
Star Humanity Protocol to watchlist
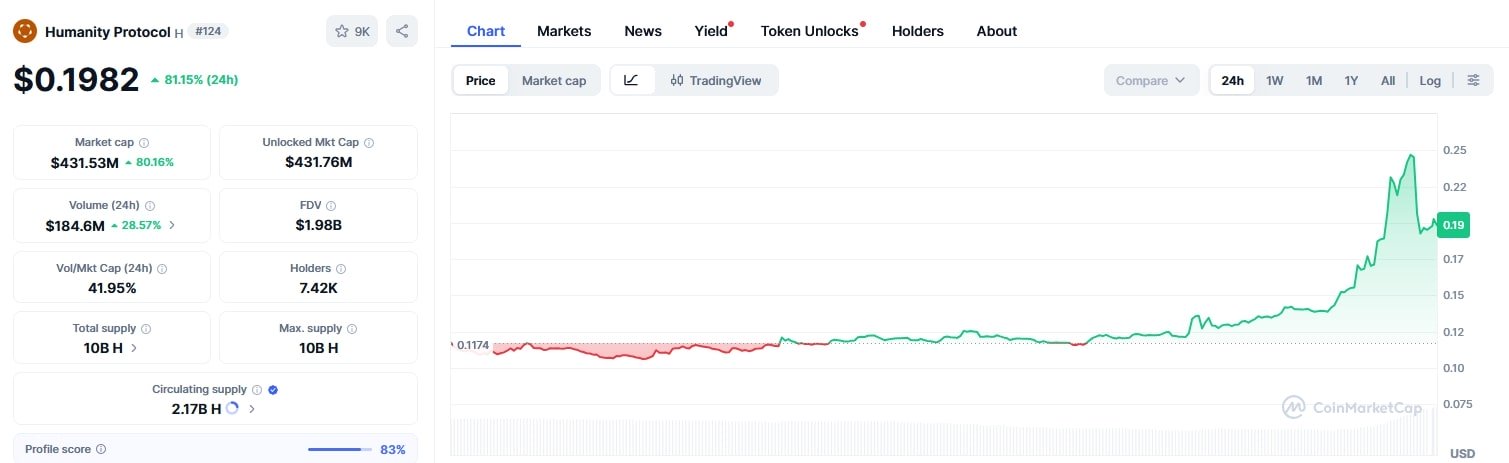352,31
